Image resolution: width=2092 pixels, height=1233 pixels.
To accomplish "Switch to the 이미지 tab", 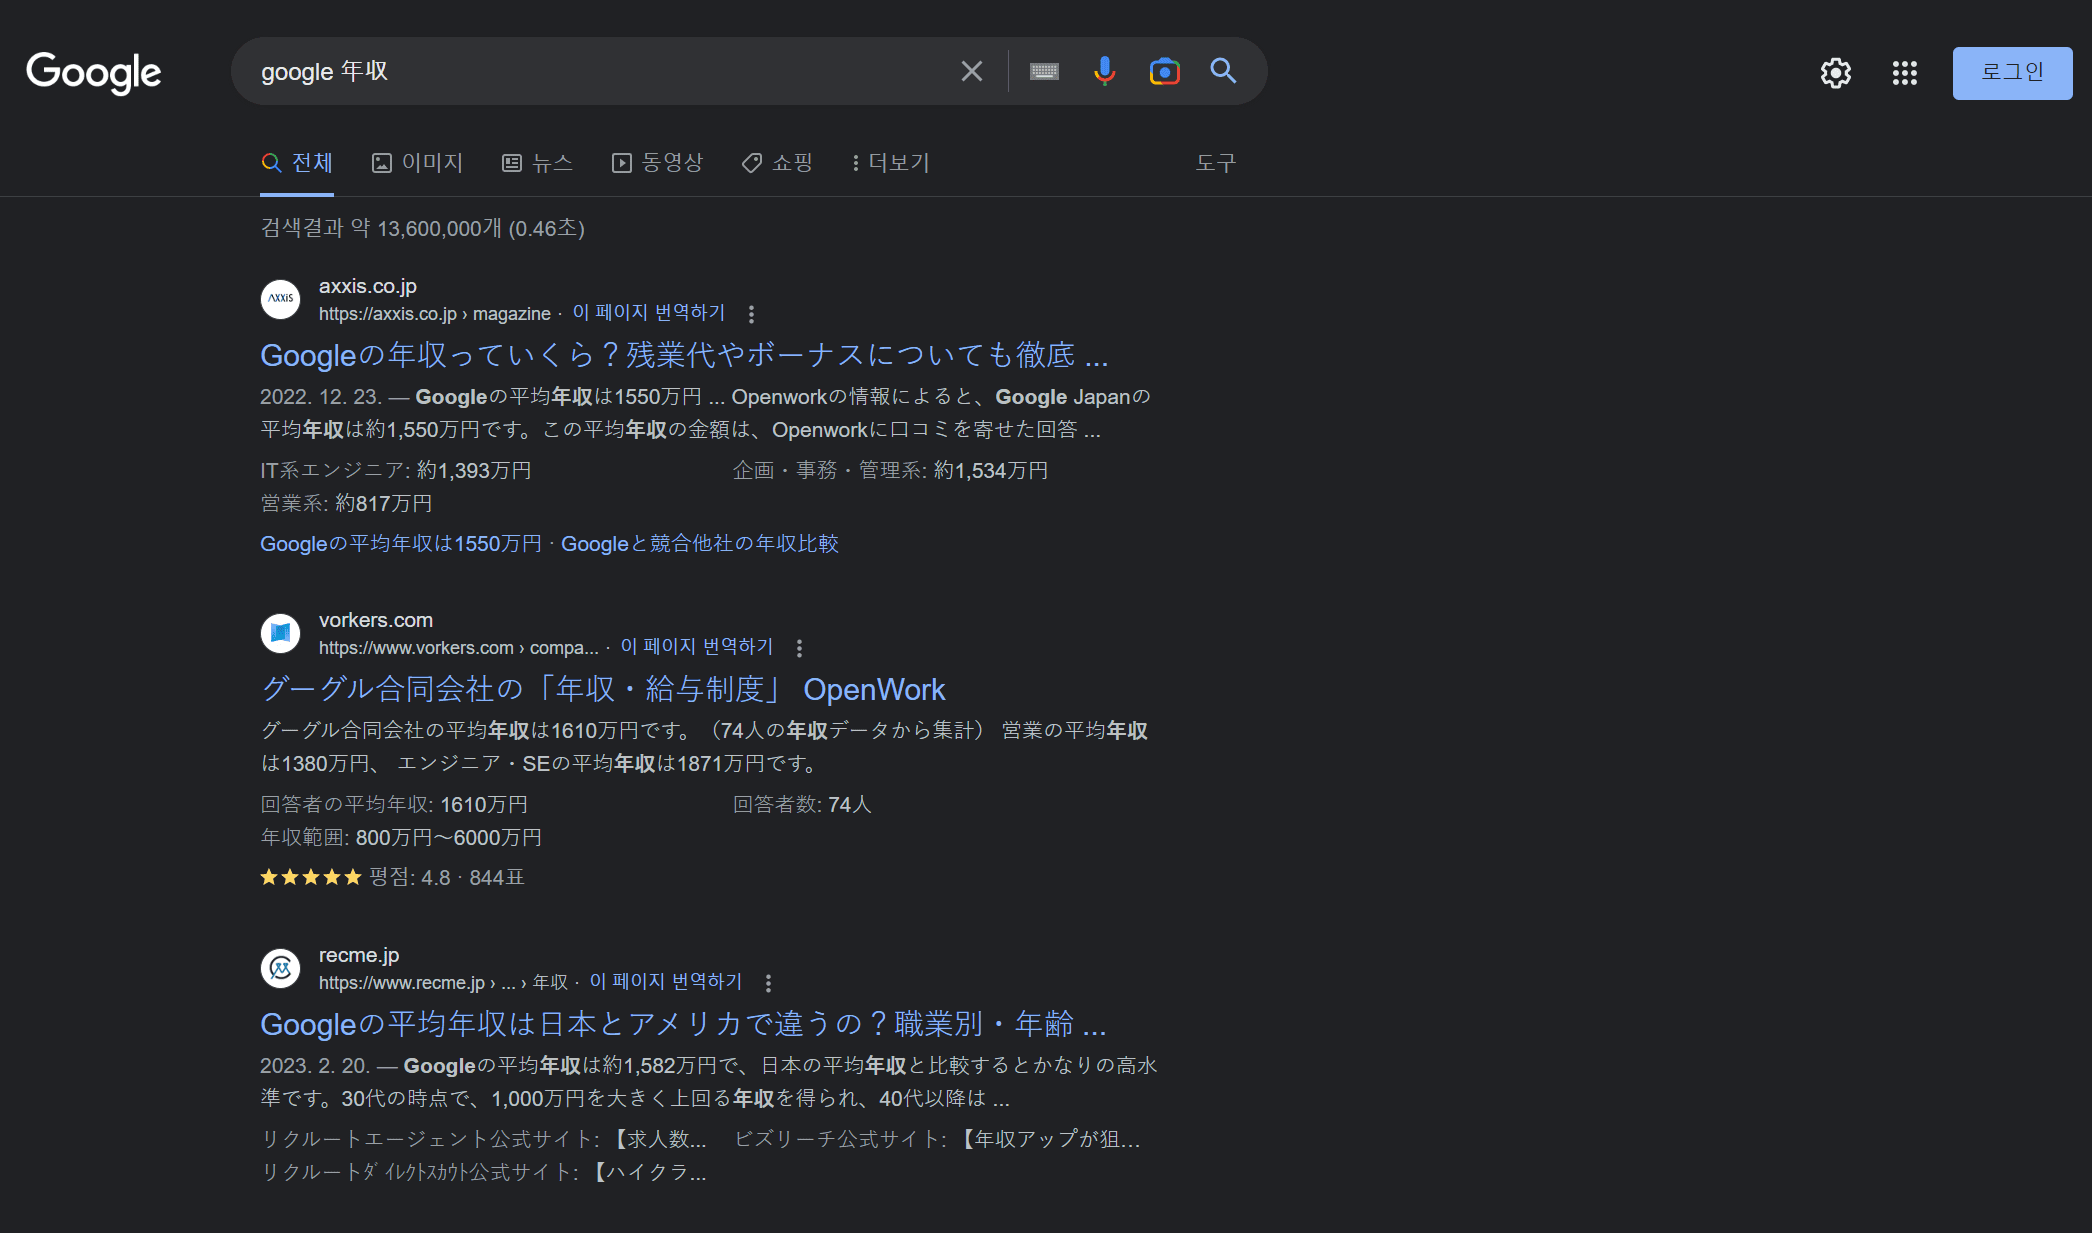I will pyautogui.click(x=418, y=163).
